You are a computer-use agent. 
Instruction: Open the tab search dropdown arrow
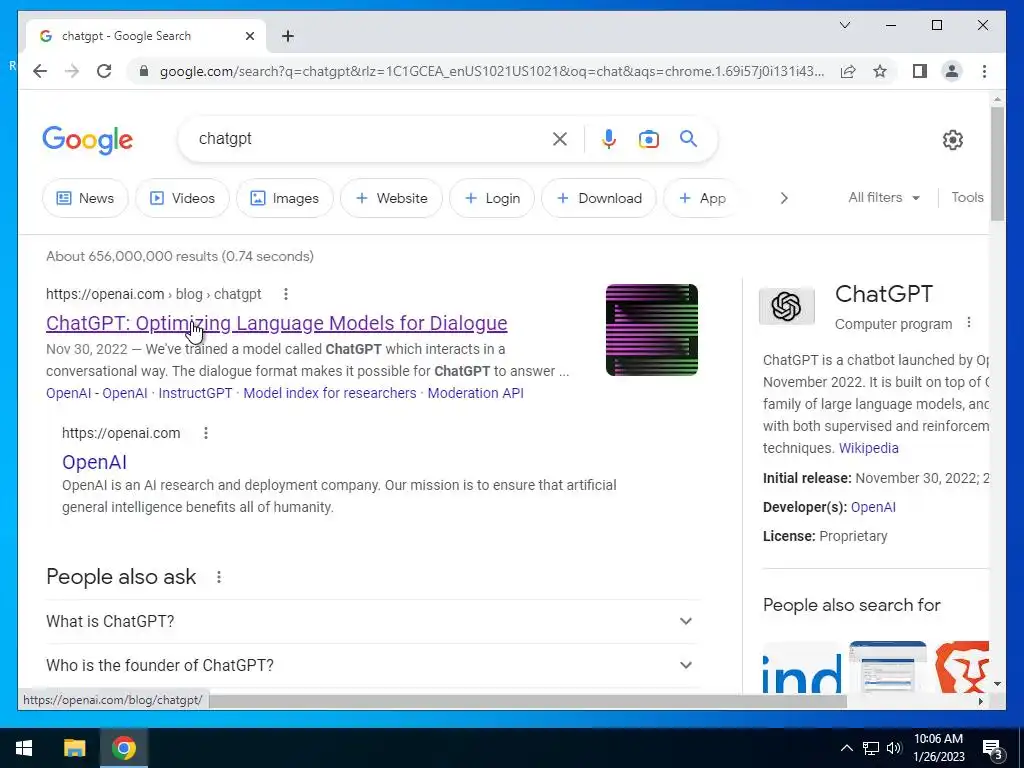844,25
